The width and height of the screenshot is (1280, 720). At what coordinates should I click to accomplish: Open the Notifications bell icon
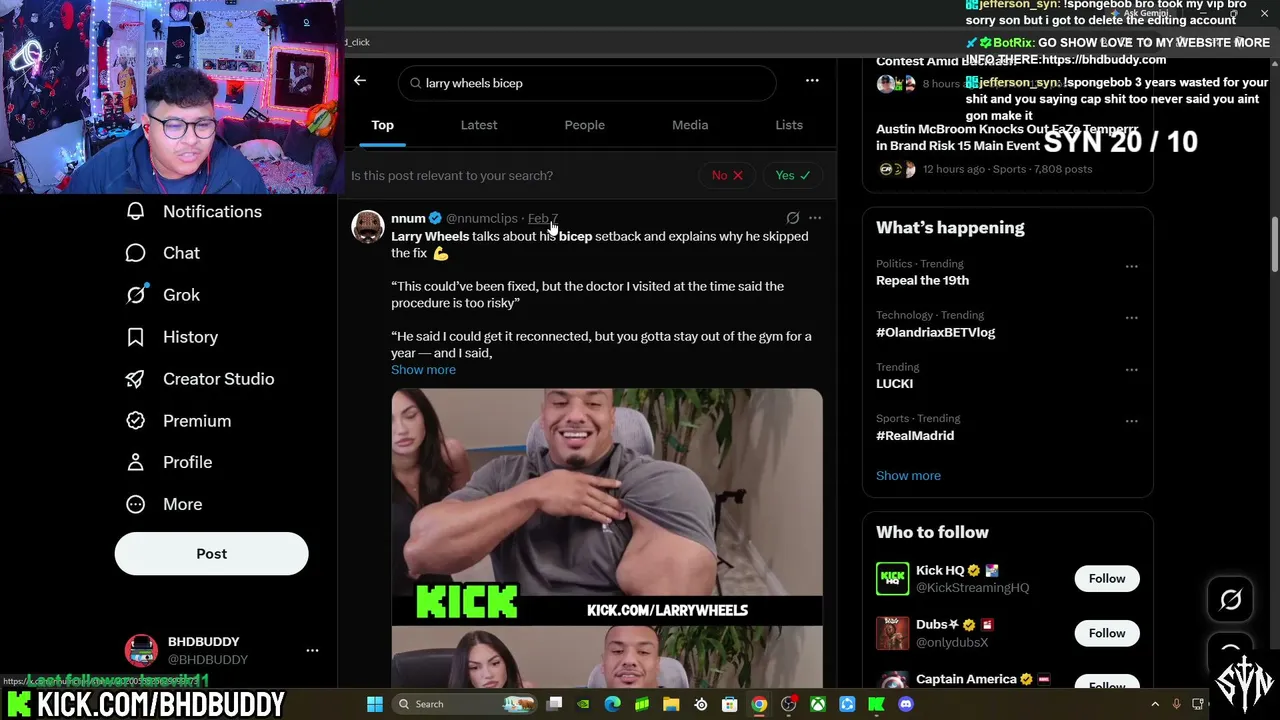click(x=136, y=211)
